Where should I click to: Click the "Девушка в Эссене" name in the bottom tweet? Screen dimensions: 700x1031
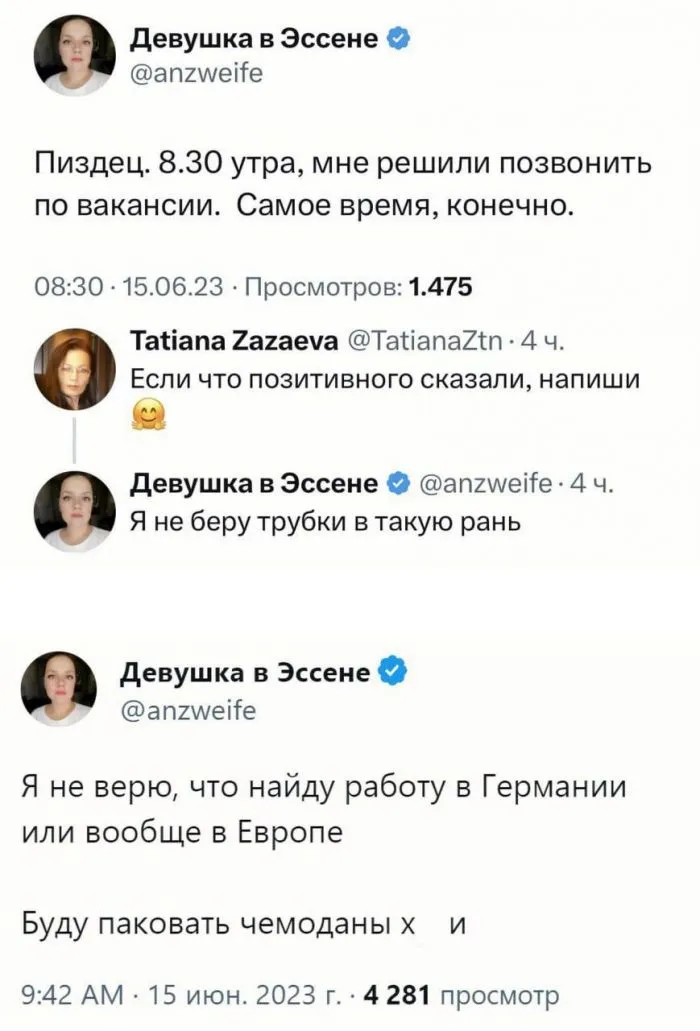coord(245,673)
